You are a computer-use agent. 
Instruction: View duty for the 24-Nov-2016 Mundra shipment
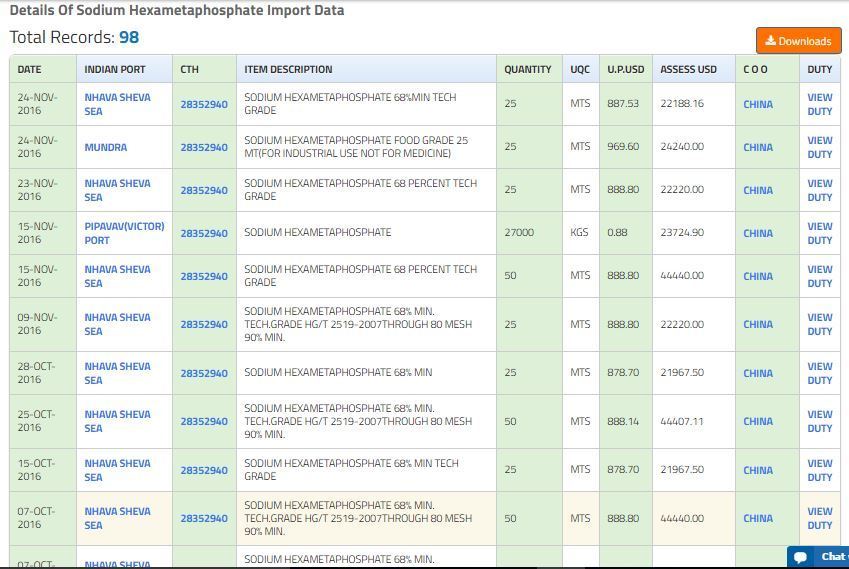pos(819,147)
